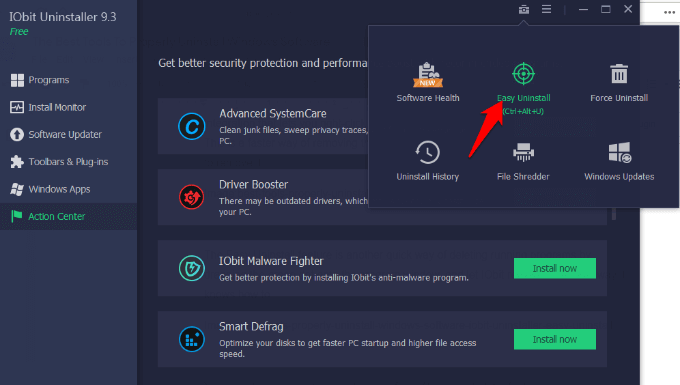Click the Smart Defrag icon
Screen dimensions: 680x385
[x=192, y=339]
